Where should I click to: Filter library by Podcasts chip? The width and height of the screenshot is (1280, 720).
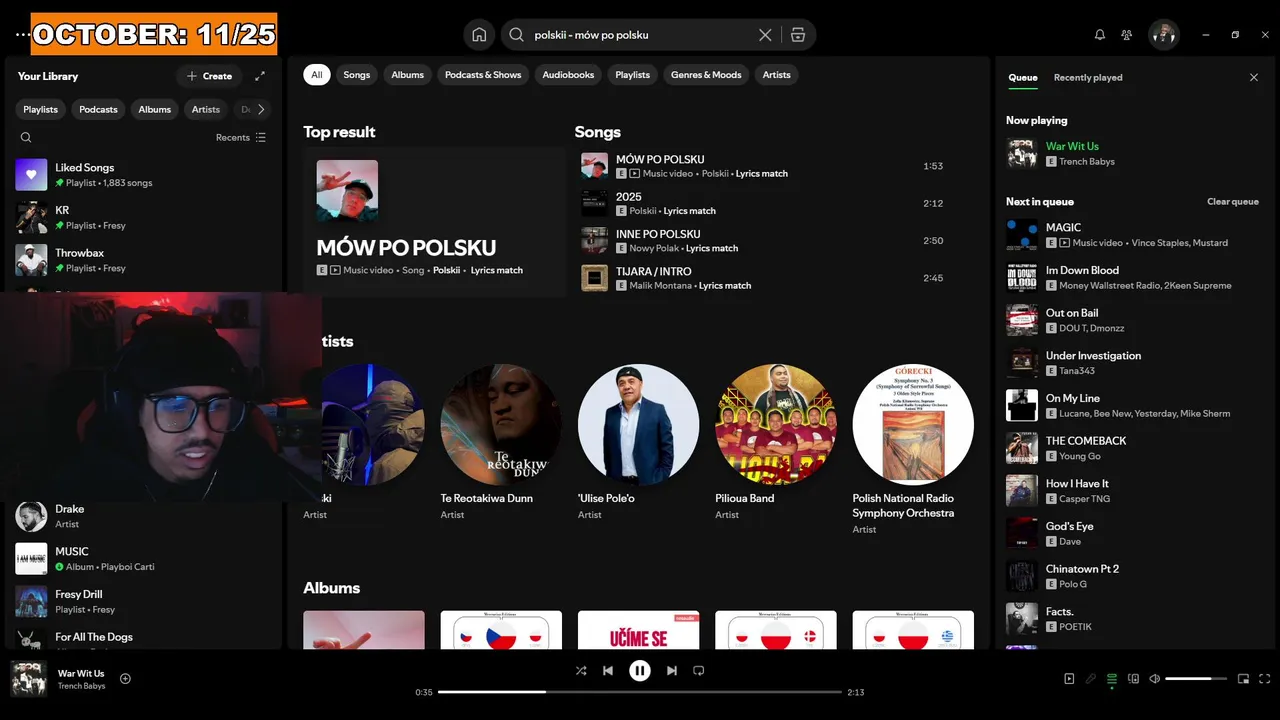98,110
